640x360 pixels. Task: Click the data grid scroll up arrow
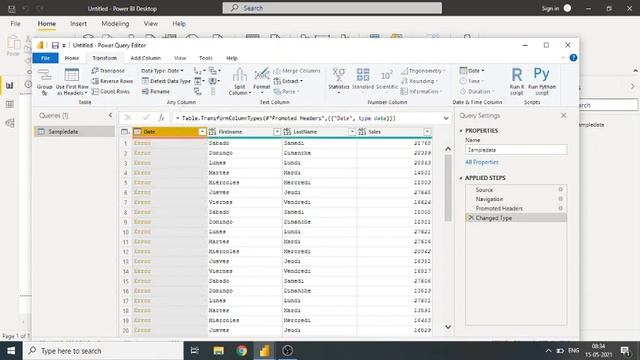click(x=448, y=149)
